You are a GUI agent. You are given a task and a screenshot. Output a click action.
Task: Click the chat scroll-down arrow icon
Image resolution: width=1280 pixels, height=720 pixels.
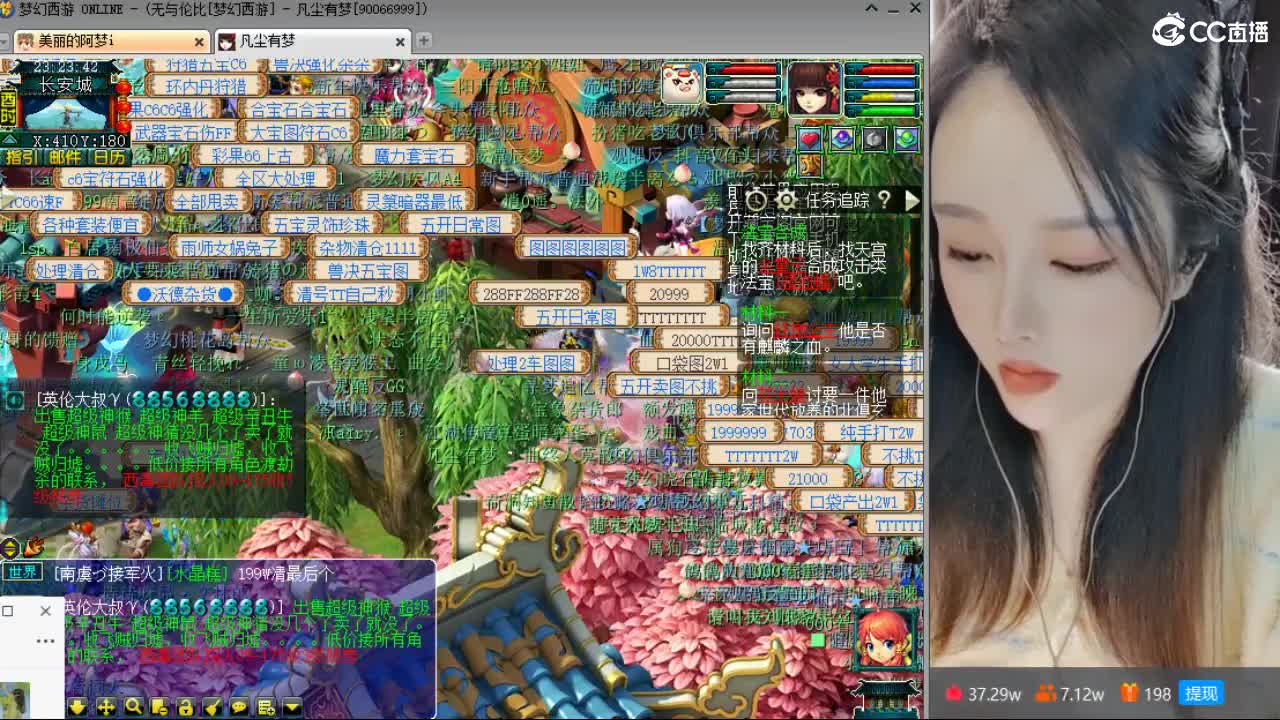[x=77, y=707]
